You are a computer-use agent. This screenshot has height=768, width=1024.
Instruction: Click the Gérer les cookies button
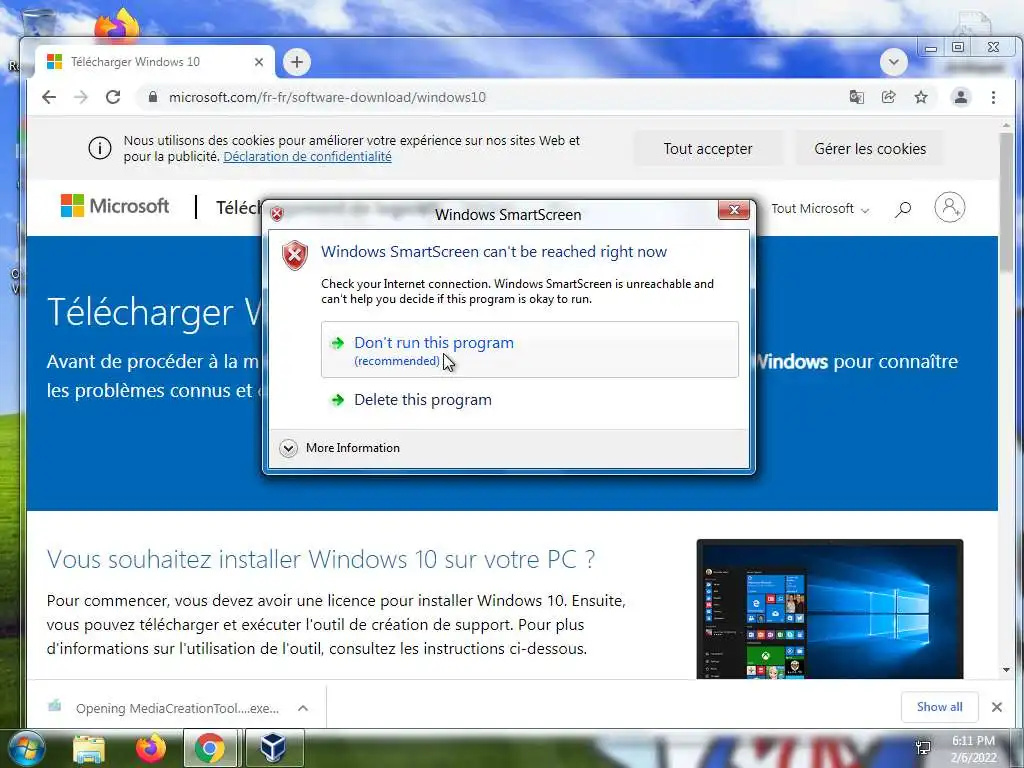[x=870, y=149]
